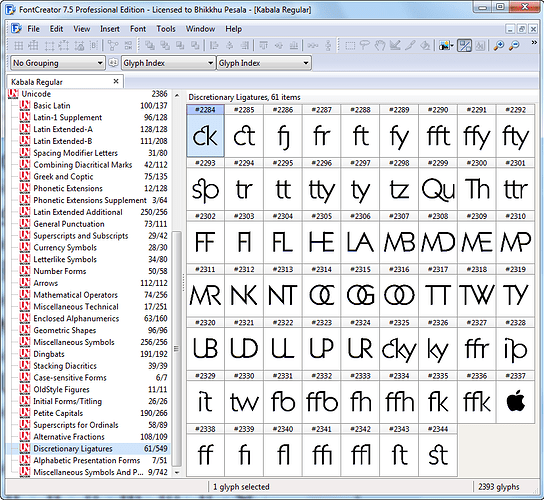This screenshot has width=544, height=500.
Task: Select the knife tool
Action: click(x=410, y=45)
